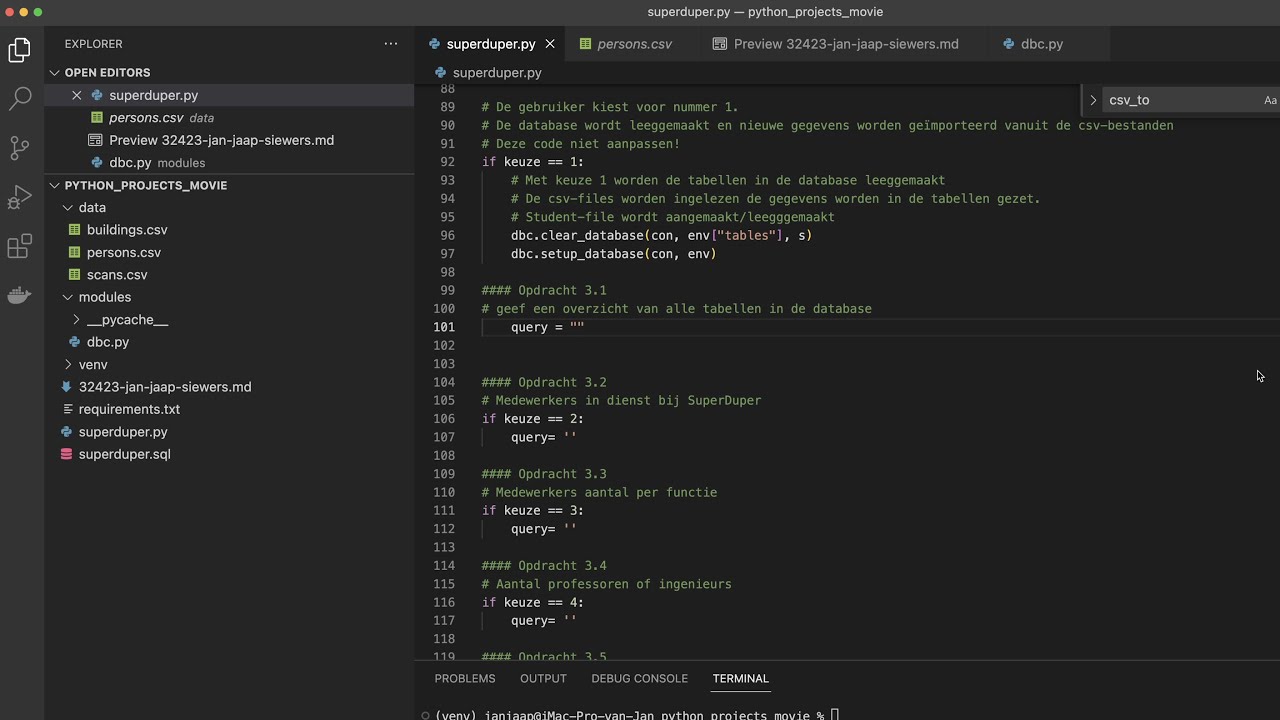Close superduper.py in Open Editors list
Viewport: 1280px width, 720px height.
[x=77, y=95]
